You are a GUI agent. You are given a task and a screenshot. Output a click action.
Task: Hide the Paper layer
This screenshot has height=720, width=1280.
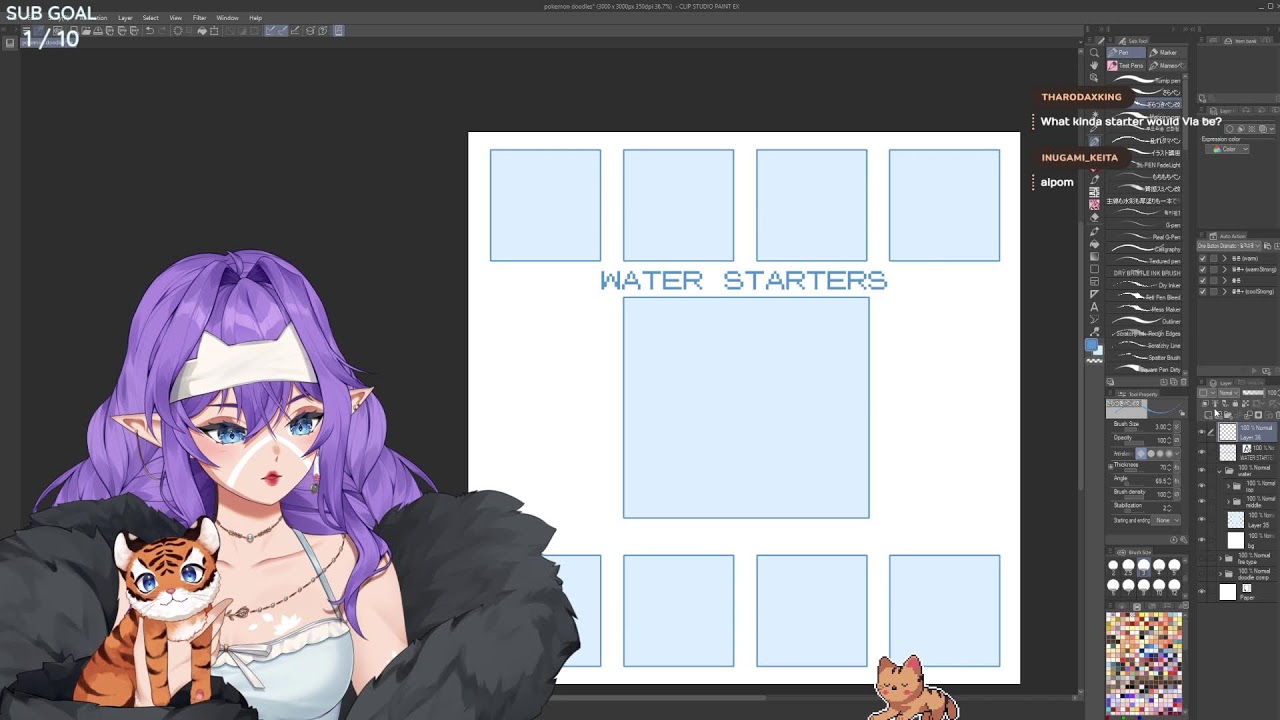1202,591
